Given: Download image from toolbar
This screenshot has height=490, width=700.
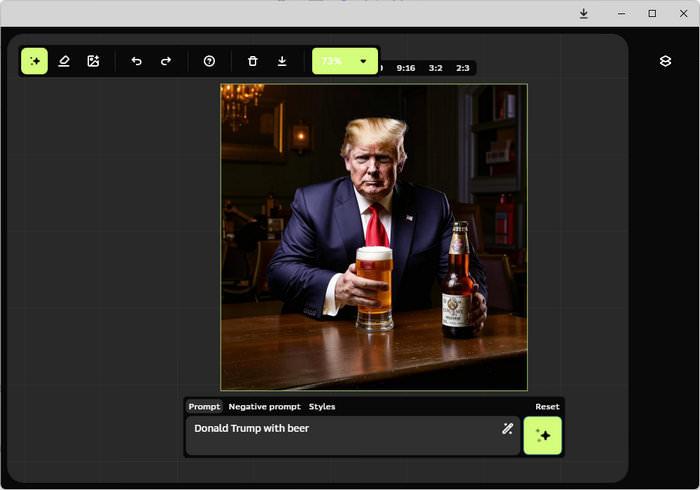Looking at the screenshot, I should [282, 61].
